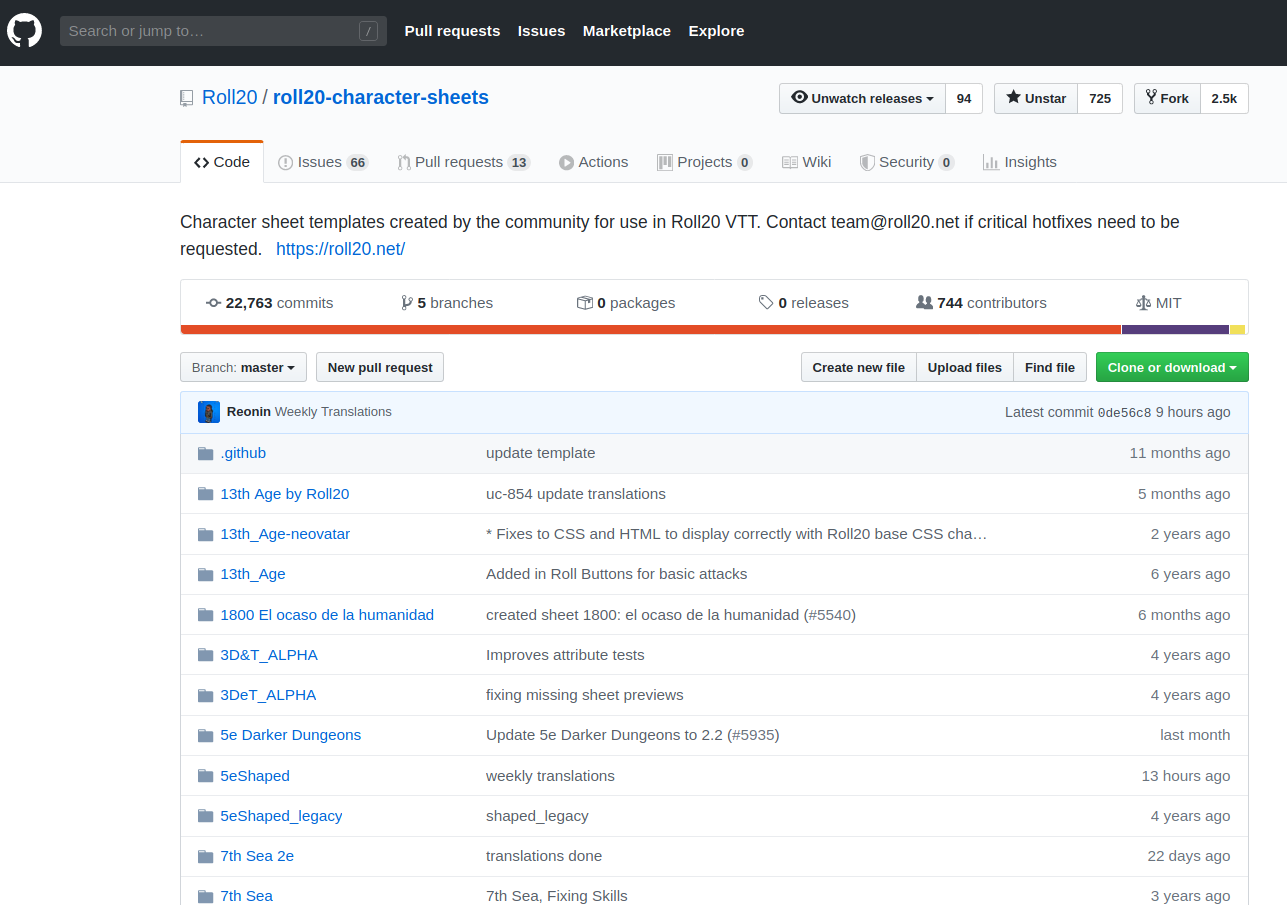This screenshot has width=1287, height=905.
Task: Open Explore in top navigation
Action: (x=716, y=31)
